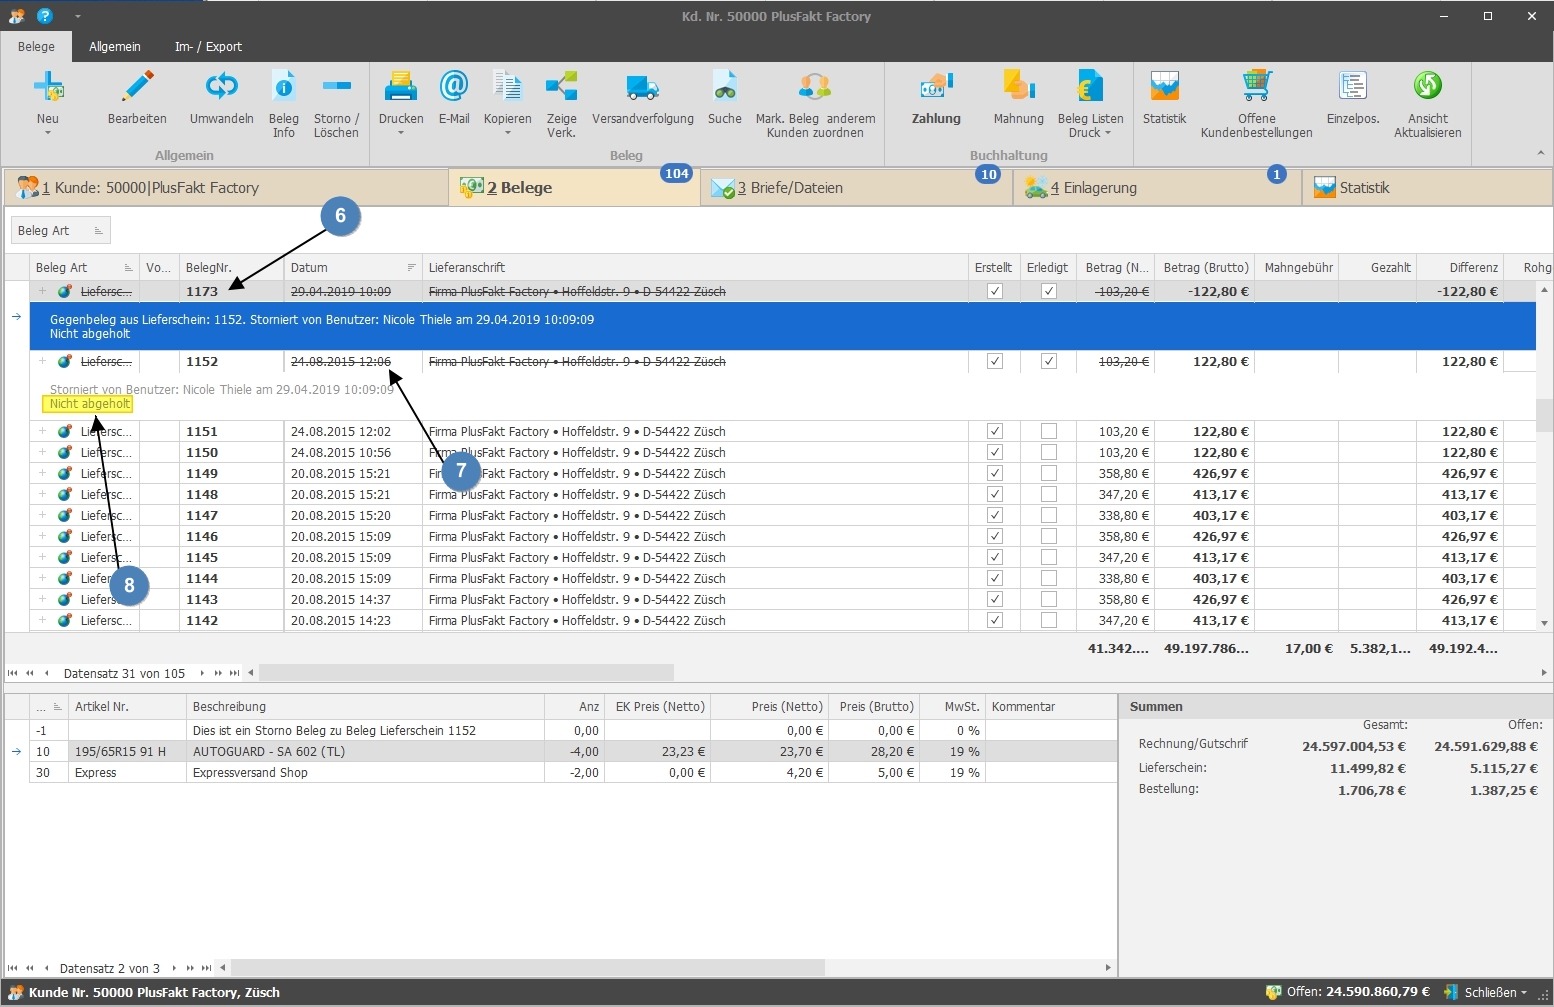This screenshot has height=1007, width=1554.
Task: Expand row of Beleg 1151
Action: pyautogui.click(x=42, y=431)
